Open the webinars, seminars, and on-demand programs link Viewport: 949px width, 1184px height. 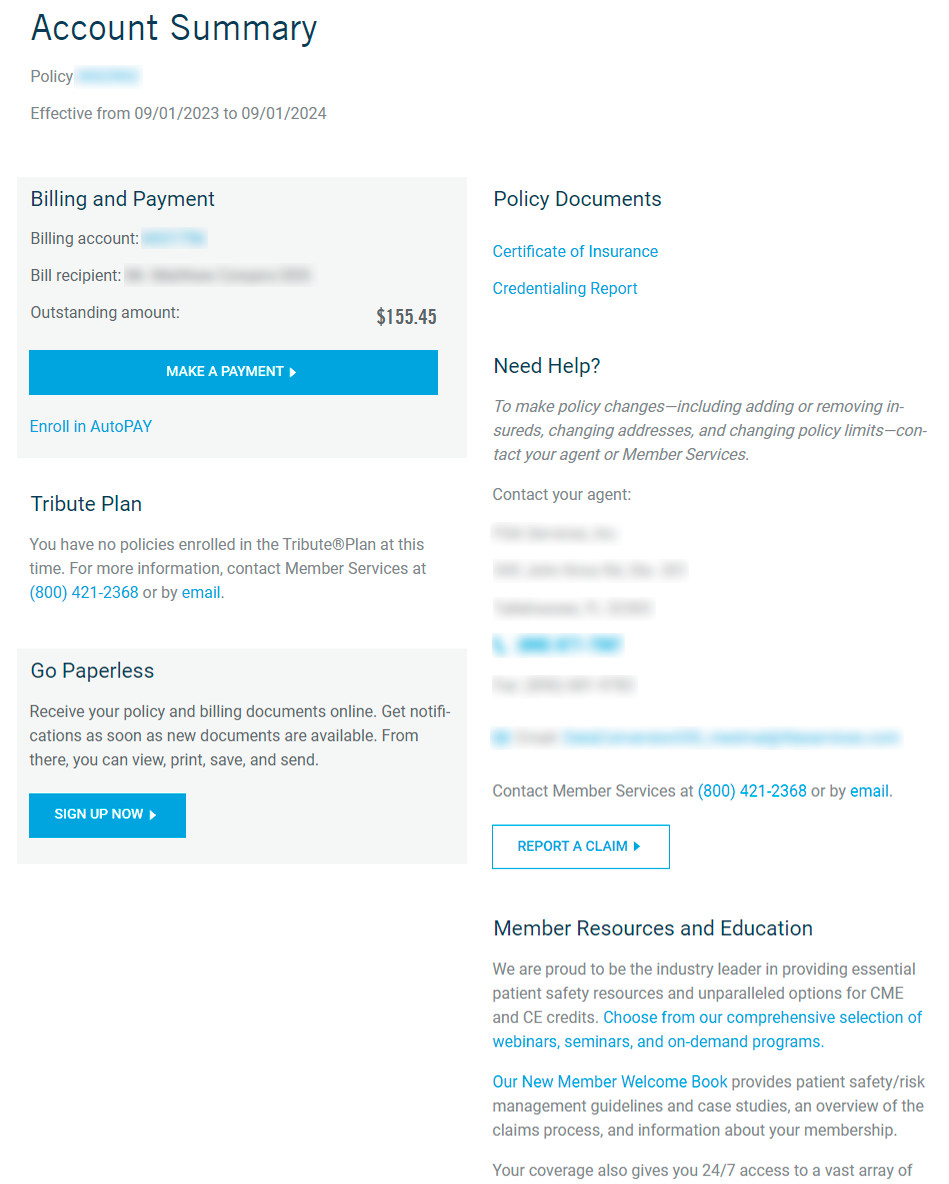(x=708, y=1029)
